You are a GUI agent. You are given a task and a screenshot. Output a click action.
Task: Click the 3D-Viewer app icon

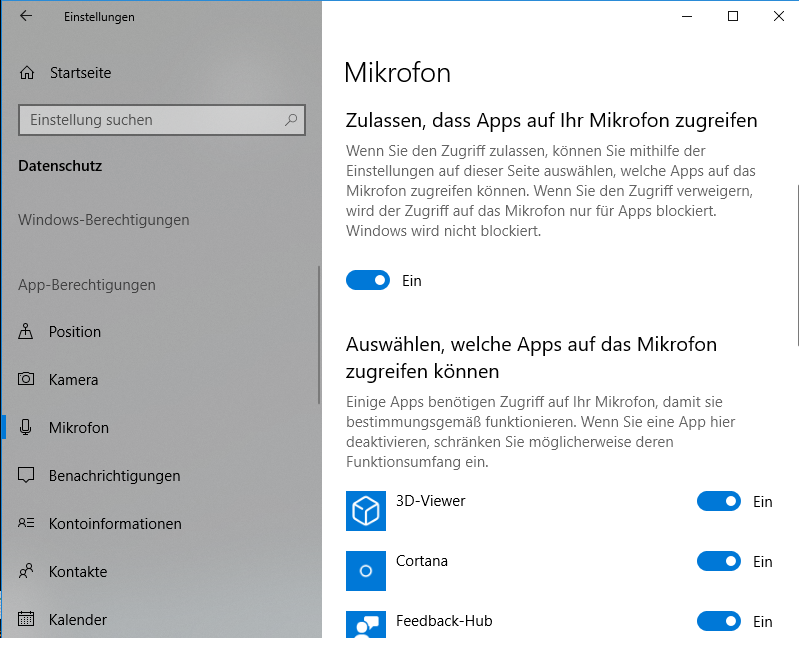366,511
